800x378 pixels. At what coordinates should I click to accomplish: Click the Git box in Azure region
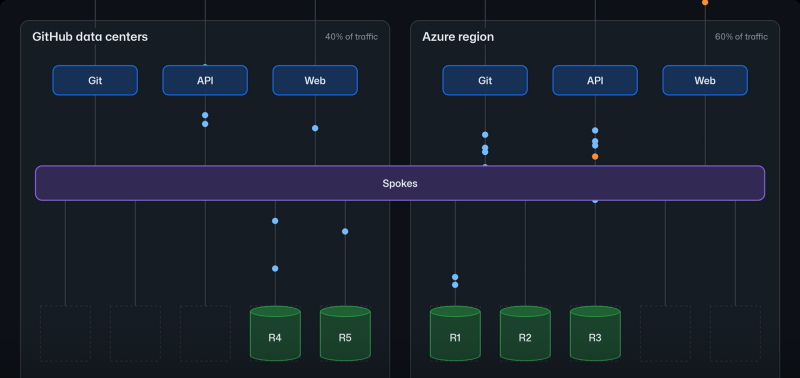[x=485, y=80]
